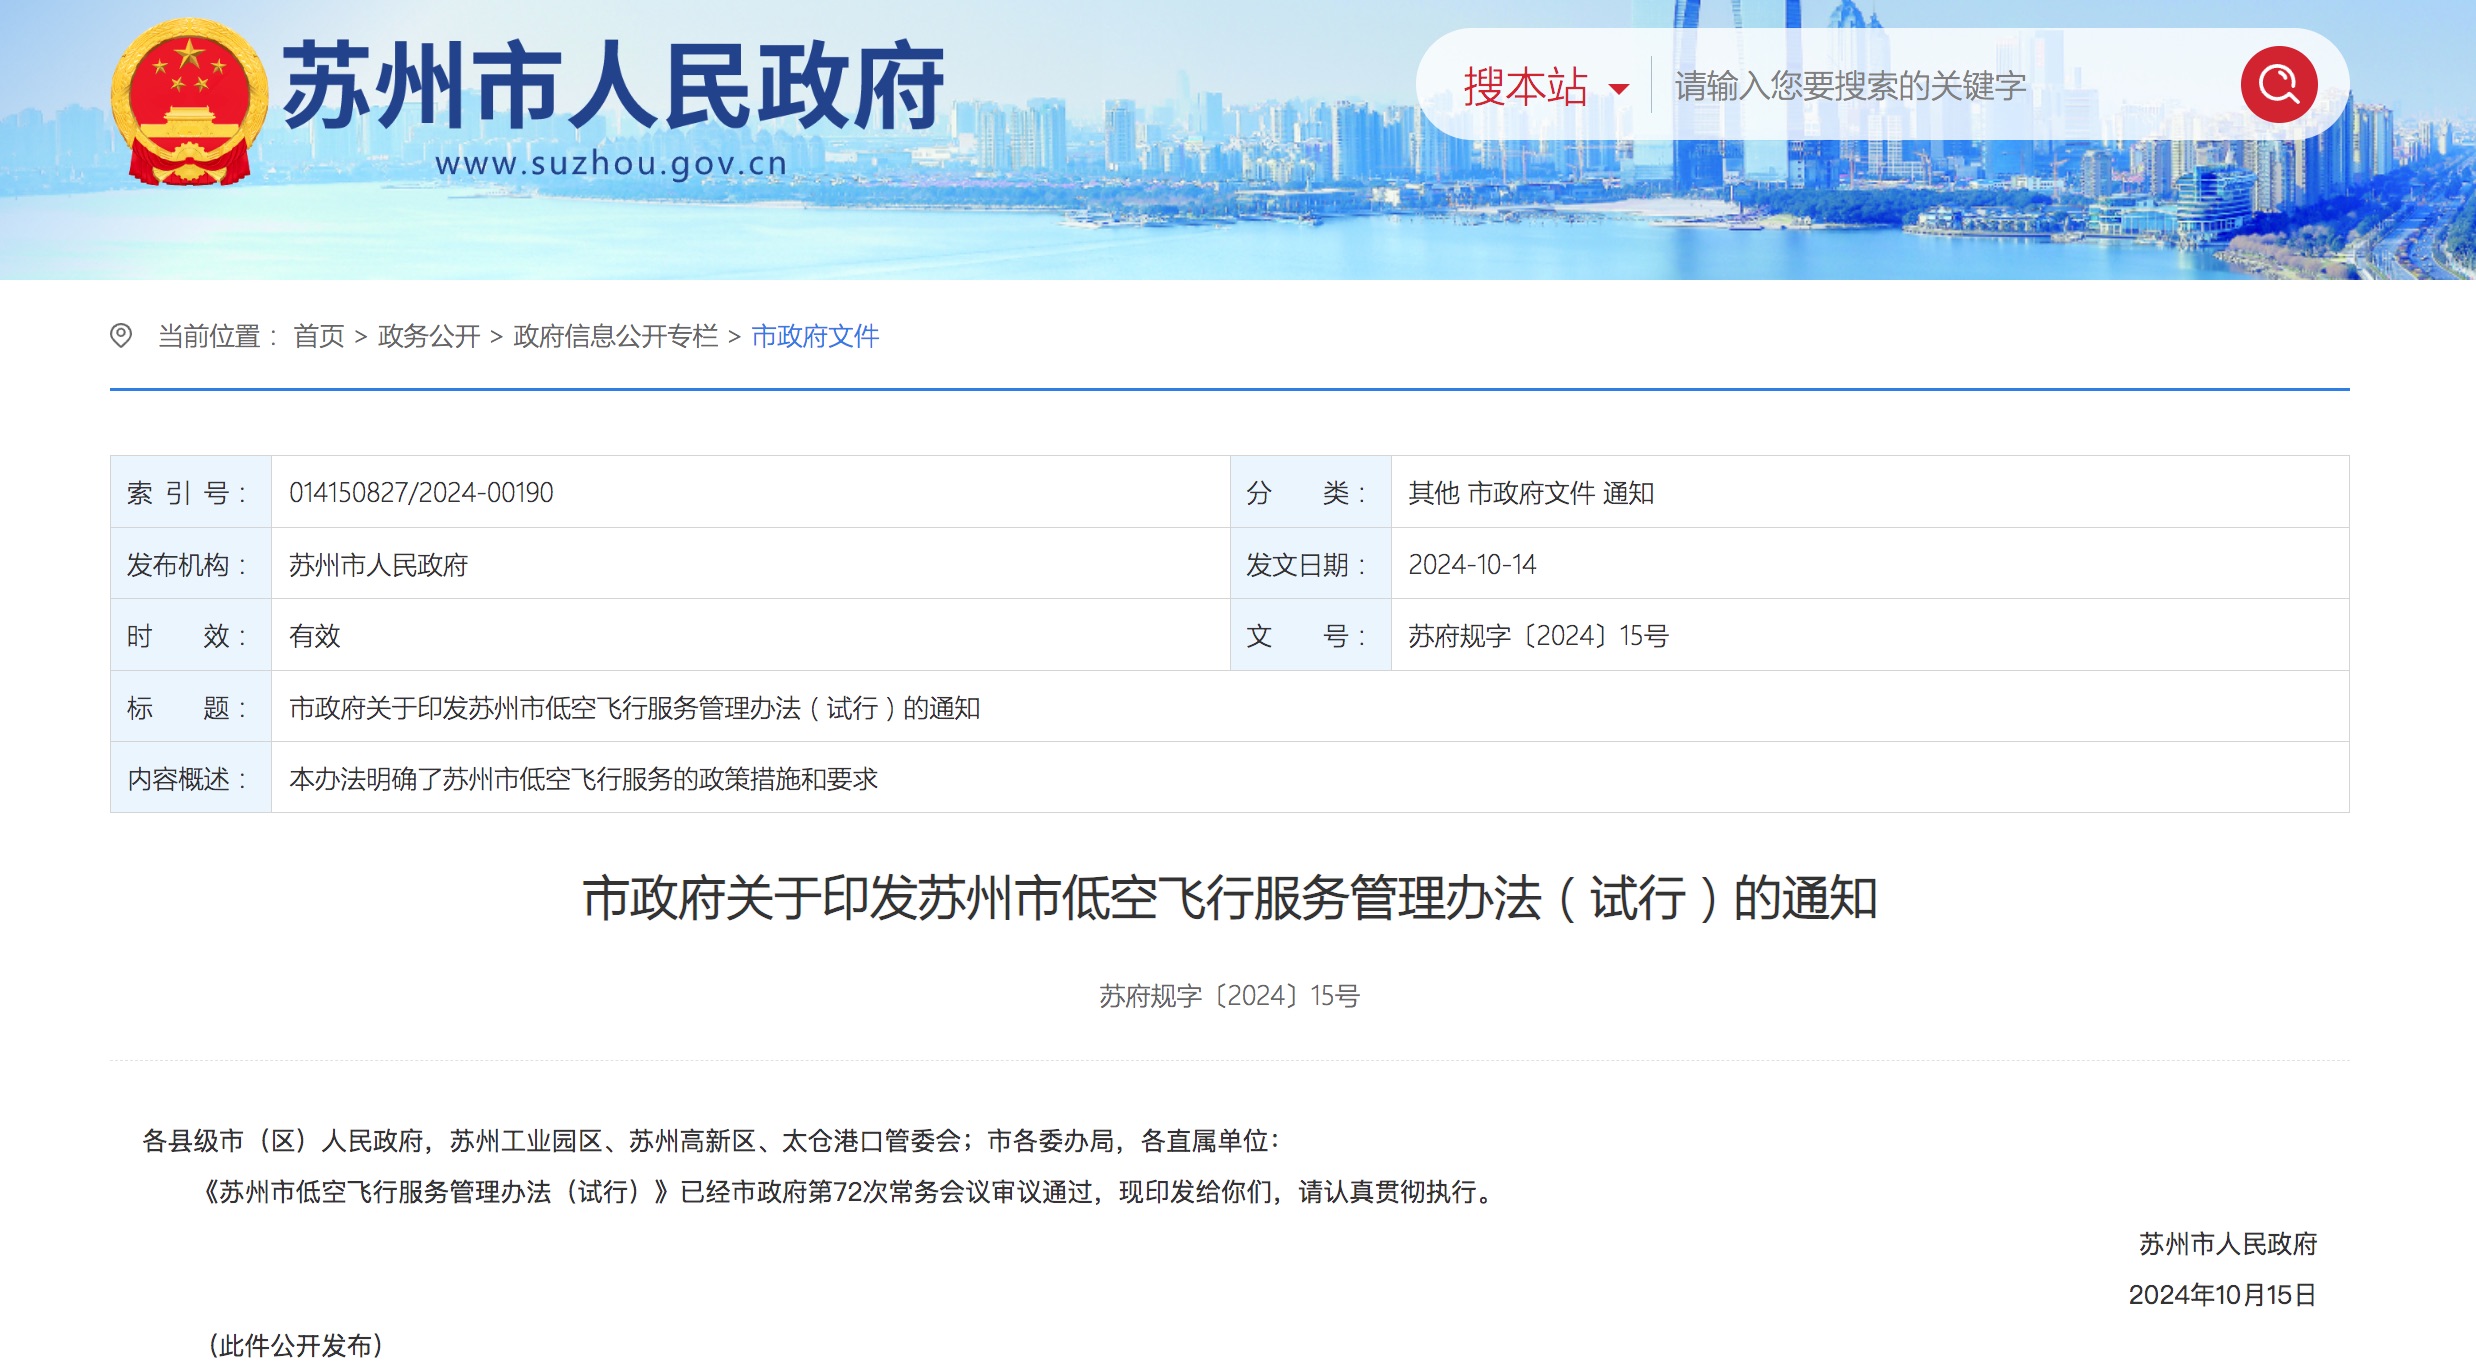Click the 发文日期 value 2024-10-14
Viewport: 2476px width, 1368px height.
[x=1472, y=565]
